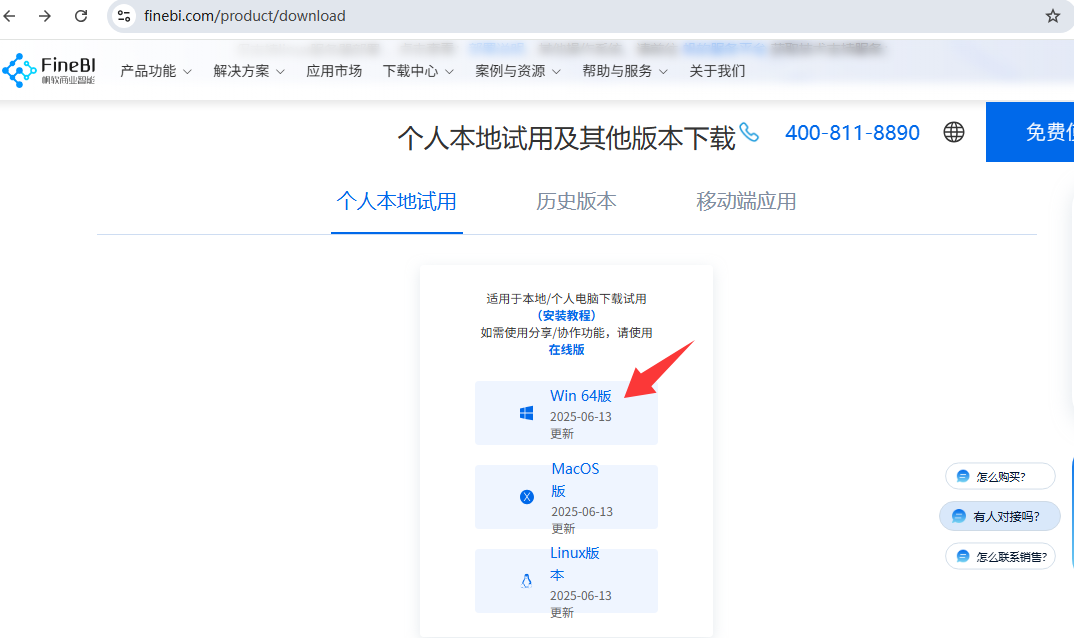Click chat bubble icon beside 怎么购买?
Screen dimensions: 1074x638
962,476
